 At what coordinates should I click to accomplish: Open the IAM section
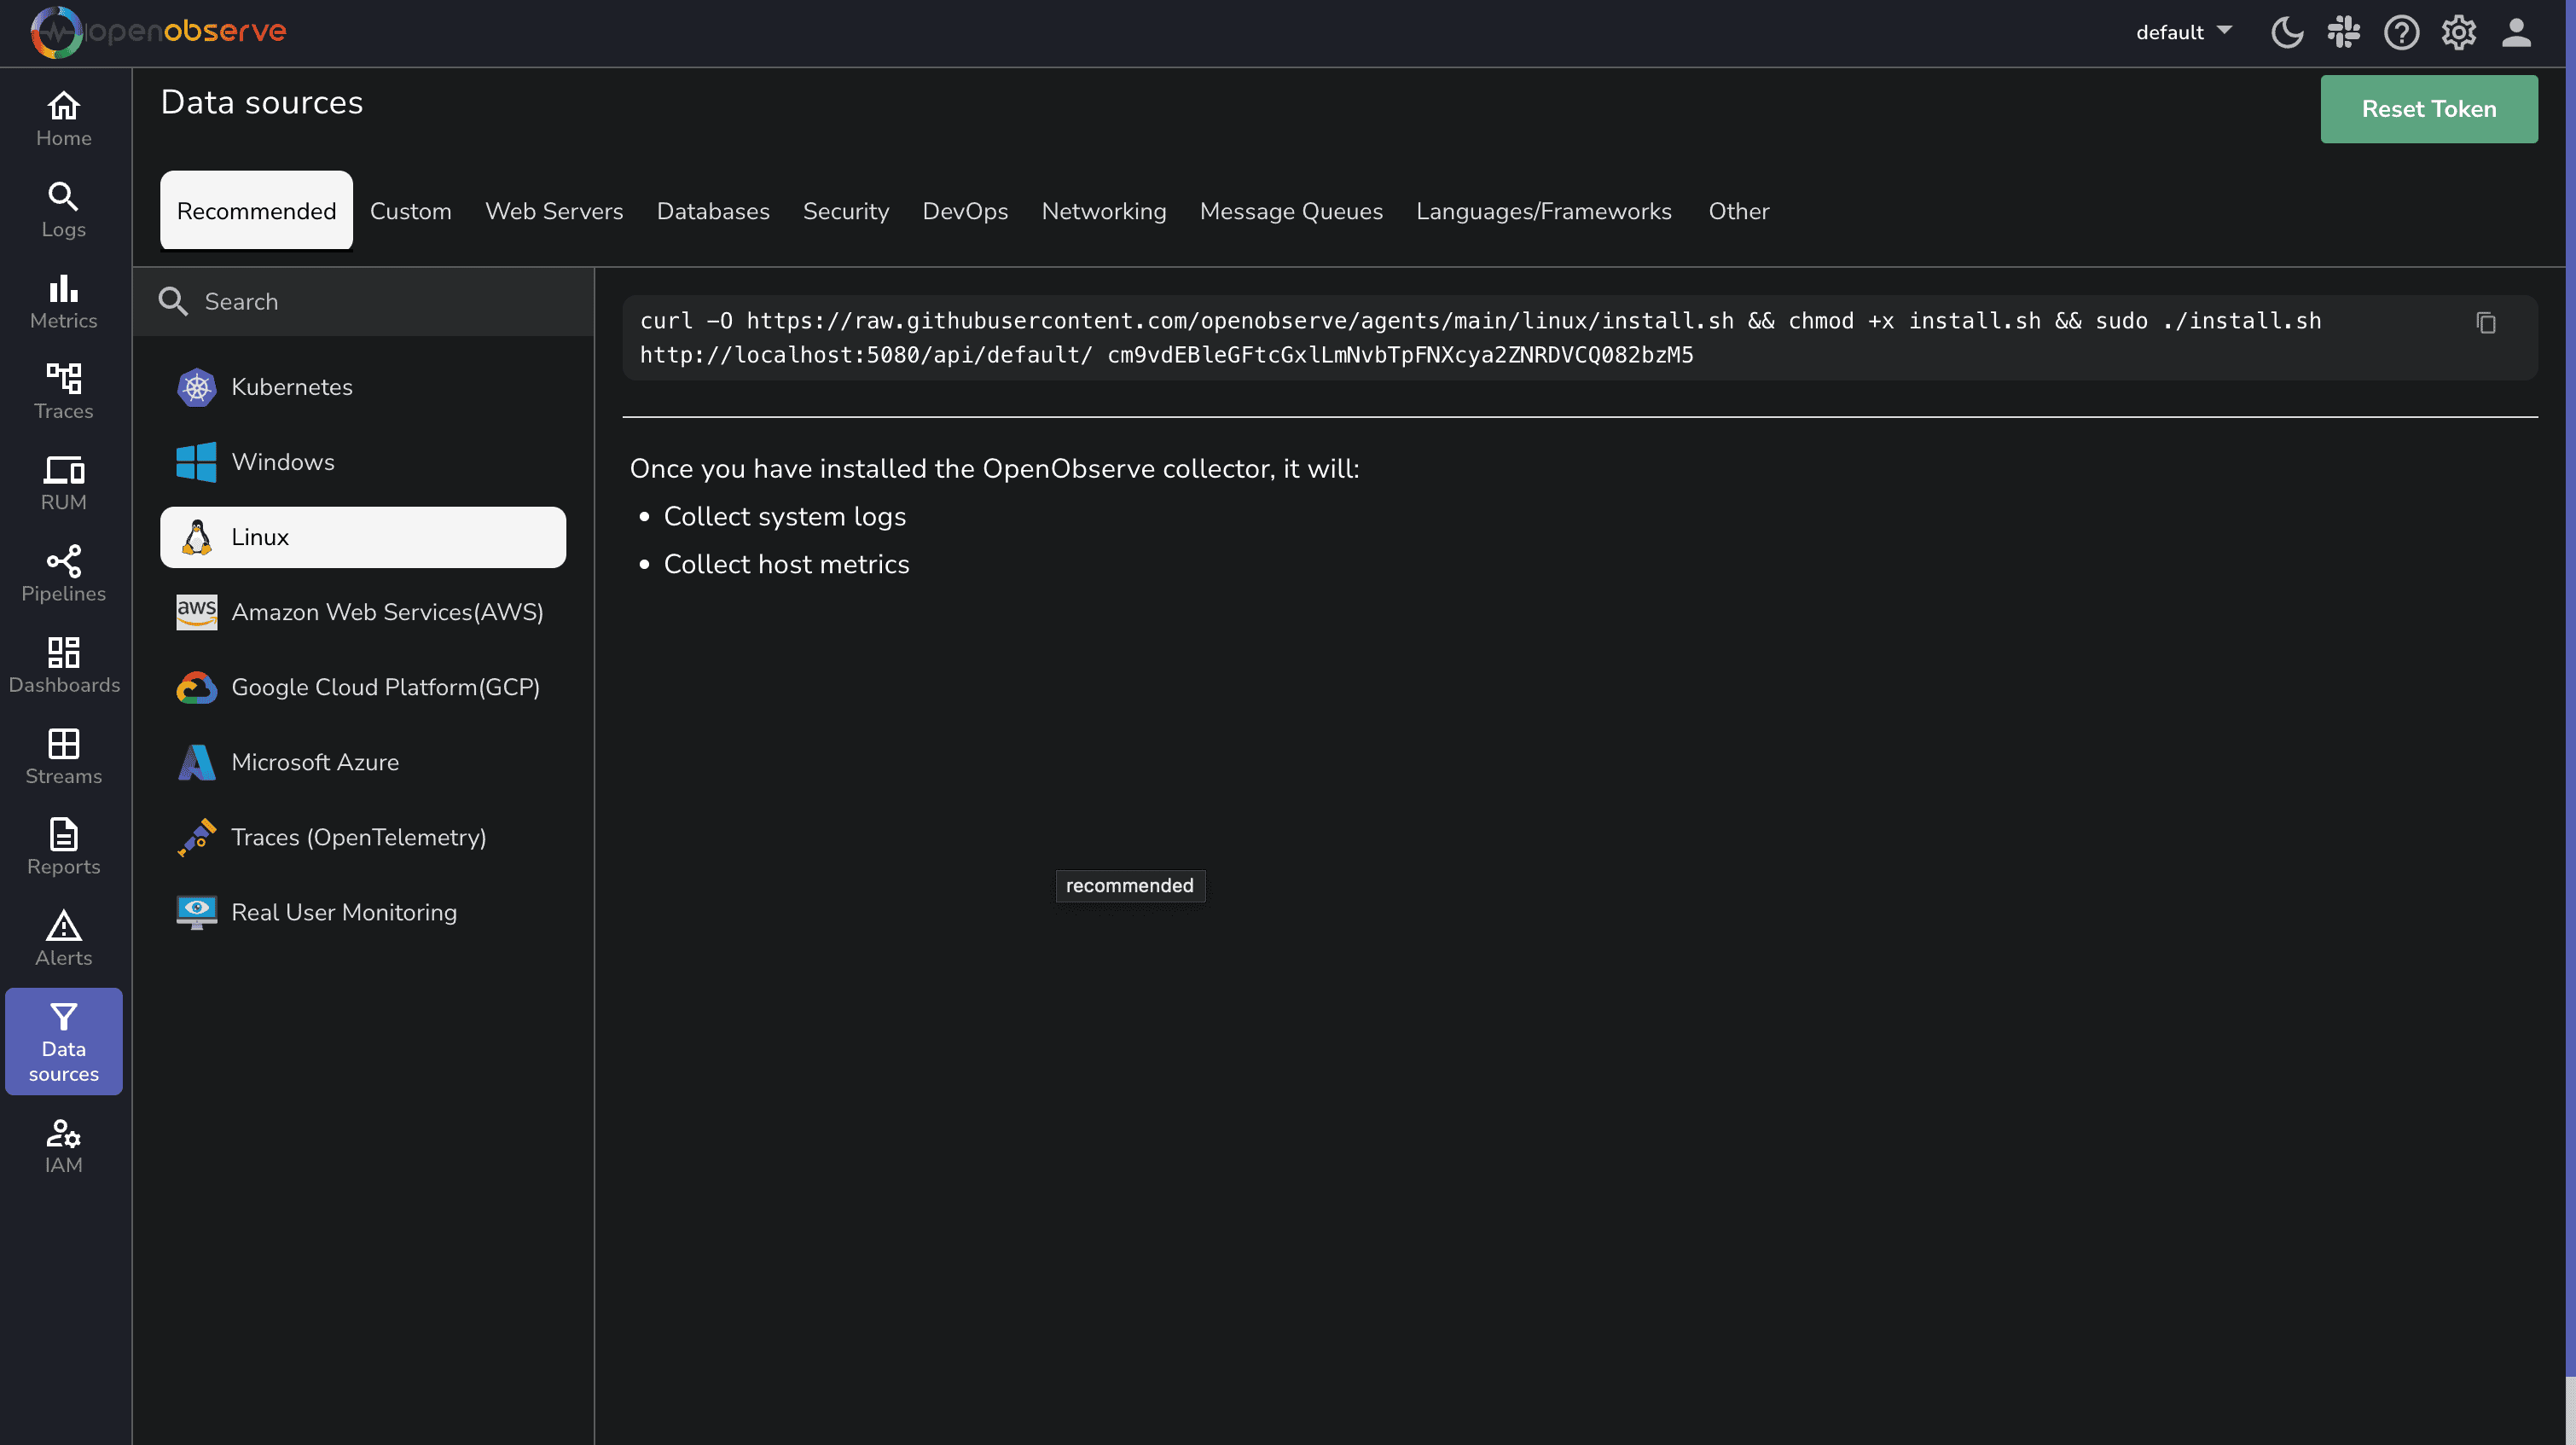63,1144
